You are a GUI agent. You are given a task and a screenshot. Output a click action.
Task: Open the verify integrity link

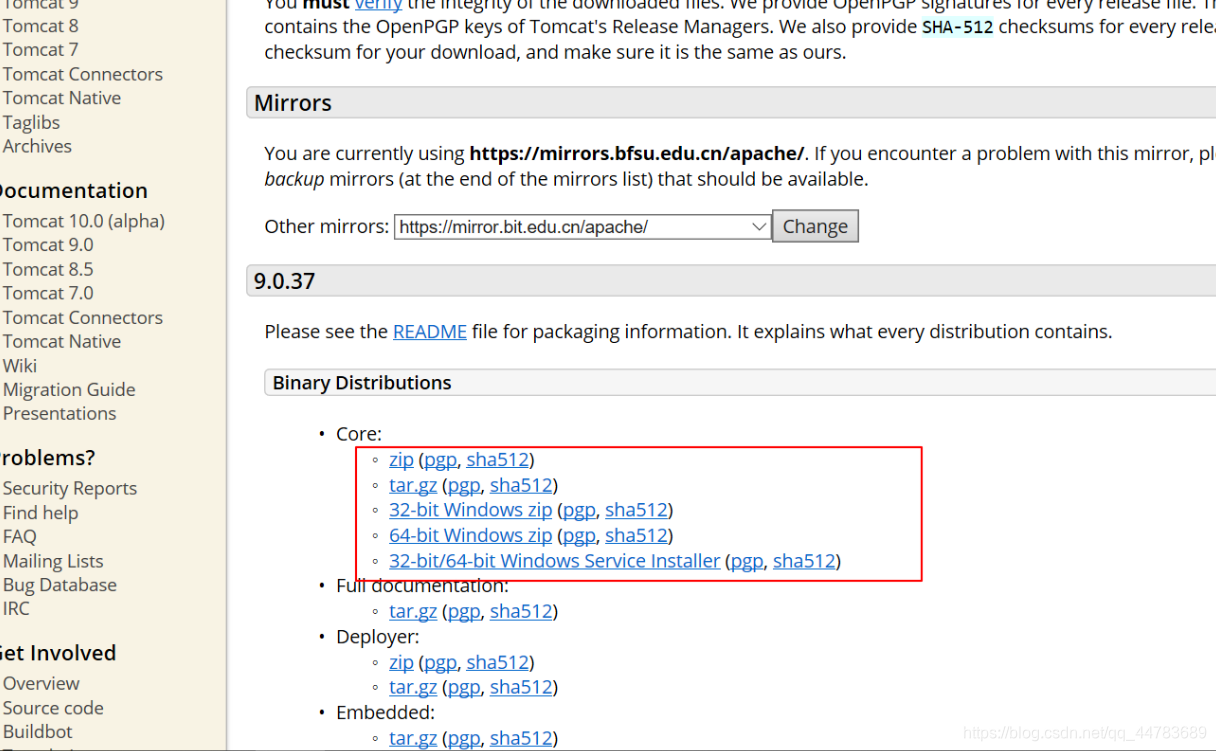click(x=378, y=5)
